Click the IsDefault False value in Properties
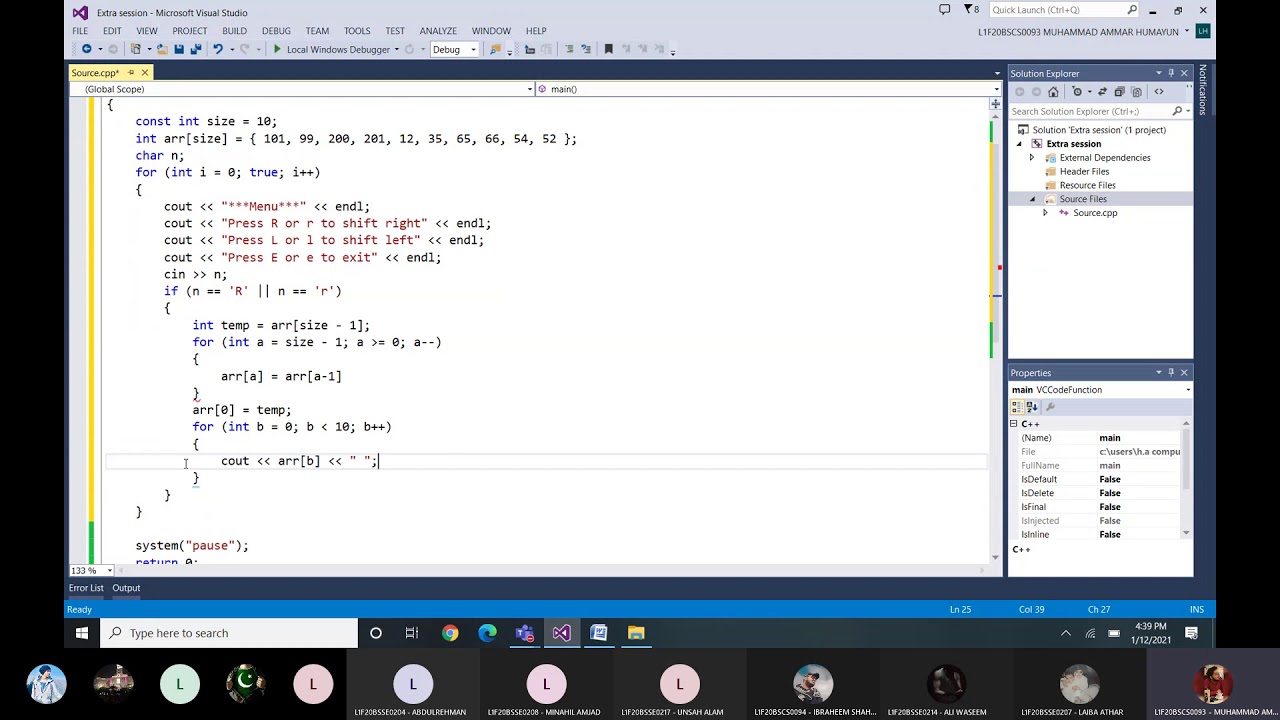This screenshot has width=1280, height=720. pos(1139,479)
